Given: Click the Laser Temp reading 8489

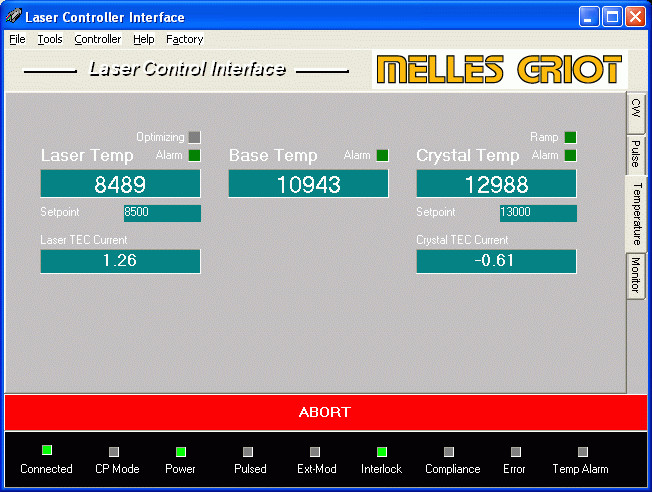Looking at the screenshot, I should tap(121, 183).
